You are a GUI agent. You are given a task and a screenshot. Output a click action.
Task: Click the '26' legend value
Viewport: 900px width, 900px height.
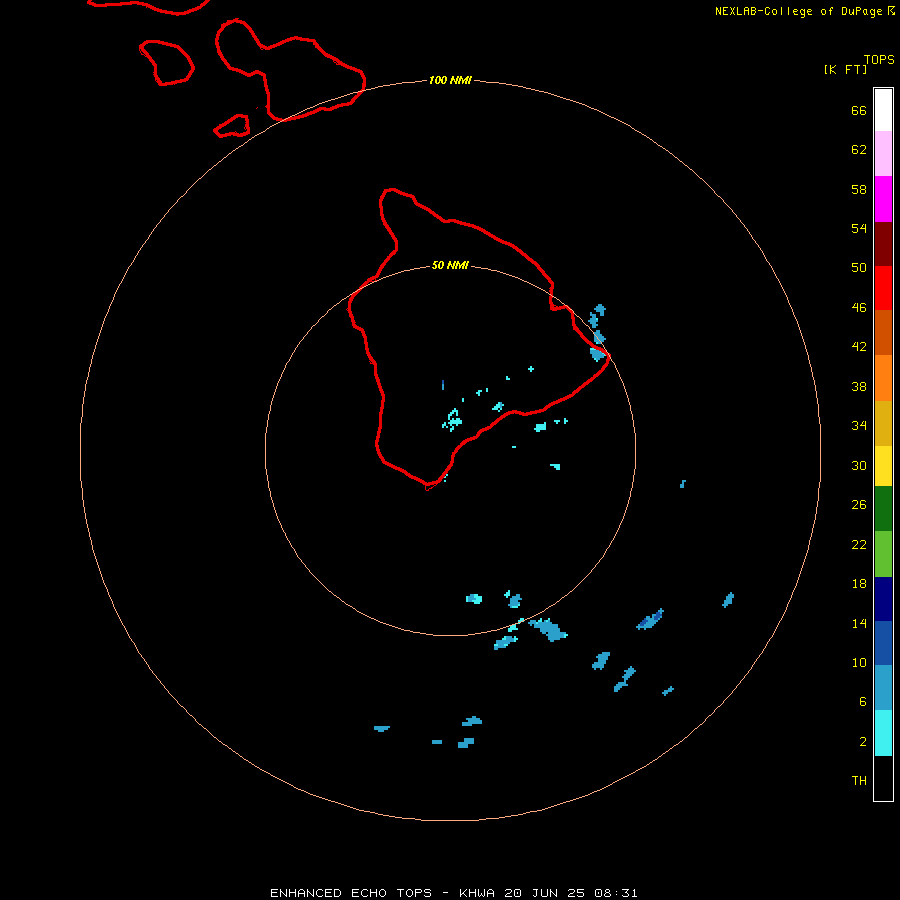[x=859, y=505]
